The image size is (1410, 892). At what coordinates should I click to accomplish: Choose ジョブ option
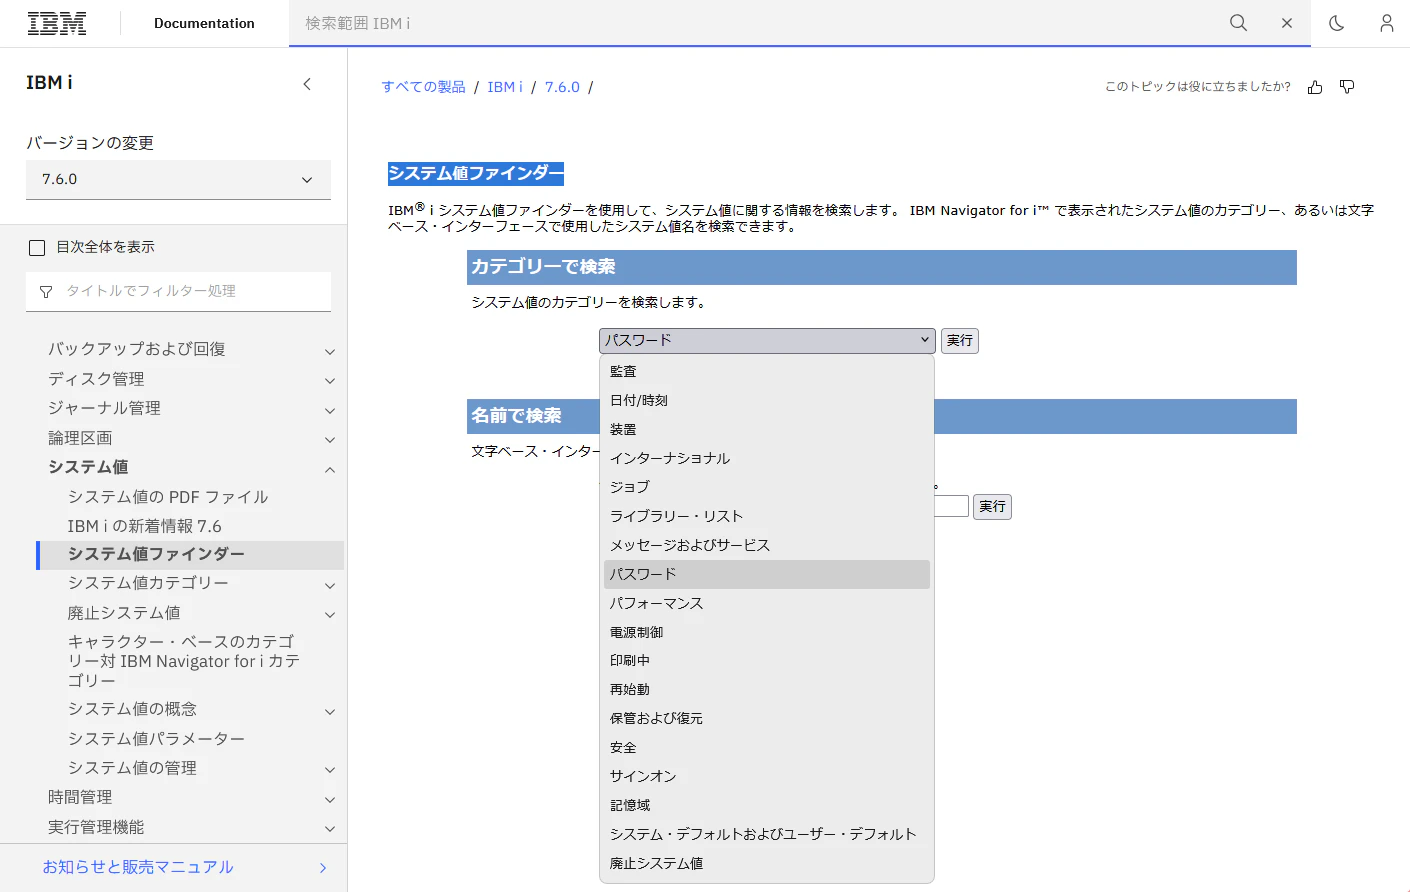point(767,487)
